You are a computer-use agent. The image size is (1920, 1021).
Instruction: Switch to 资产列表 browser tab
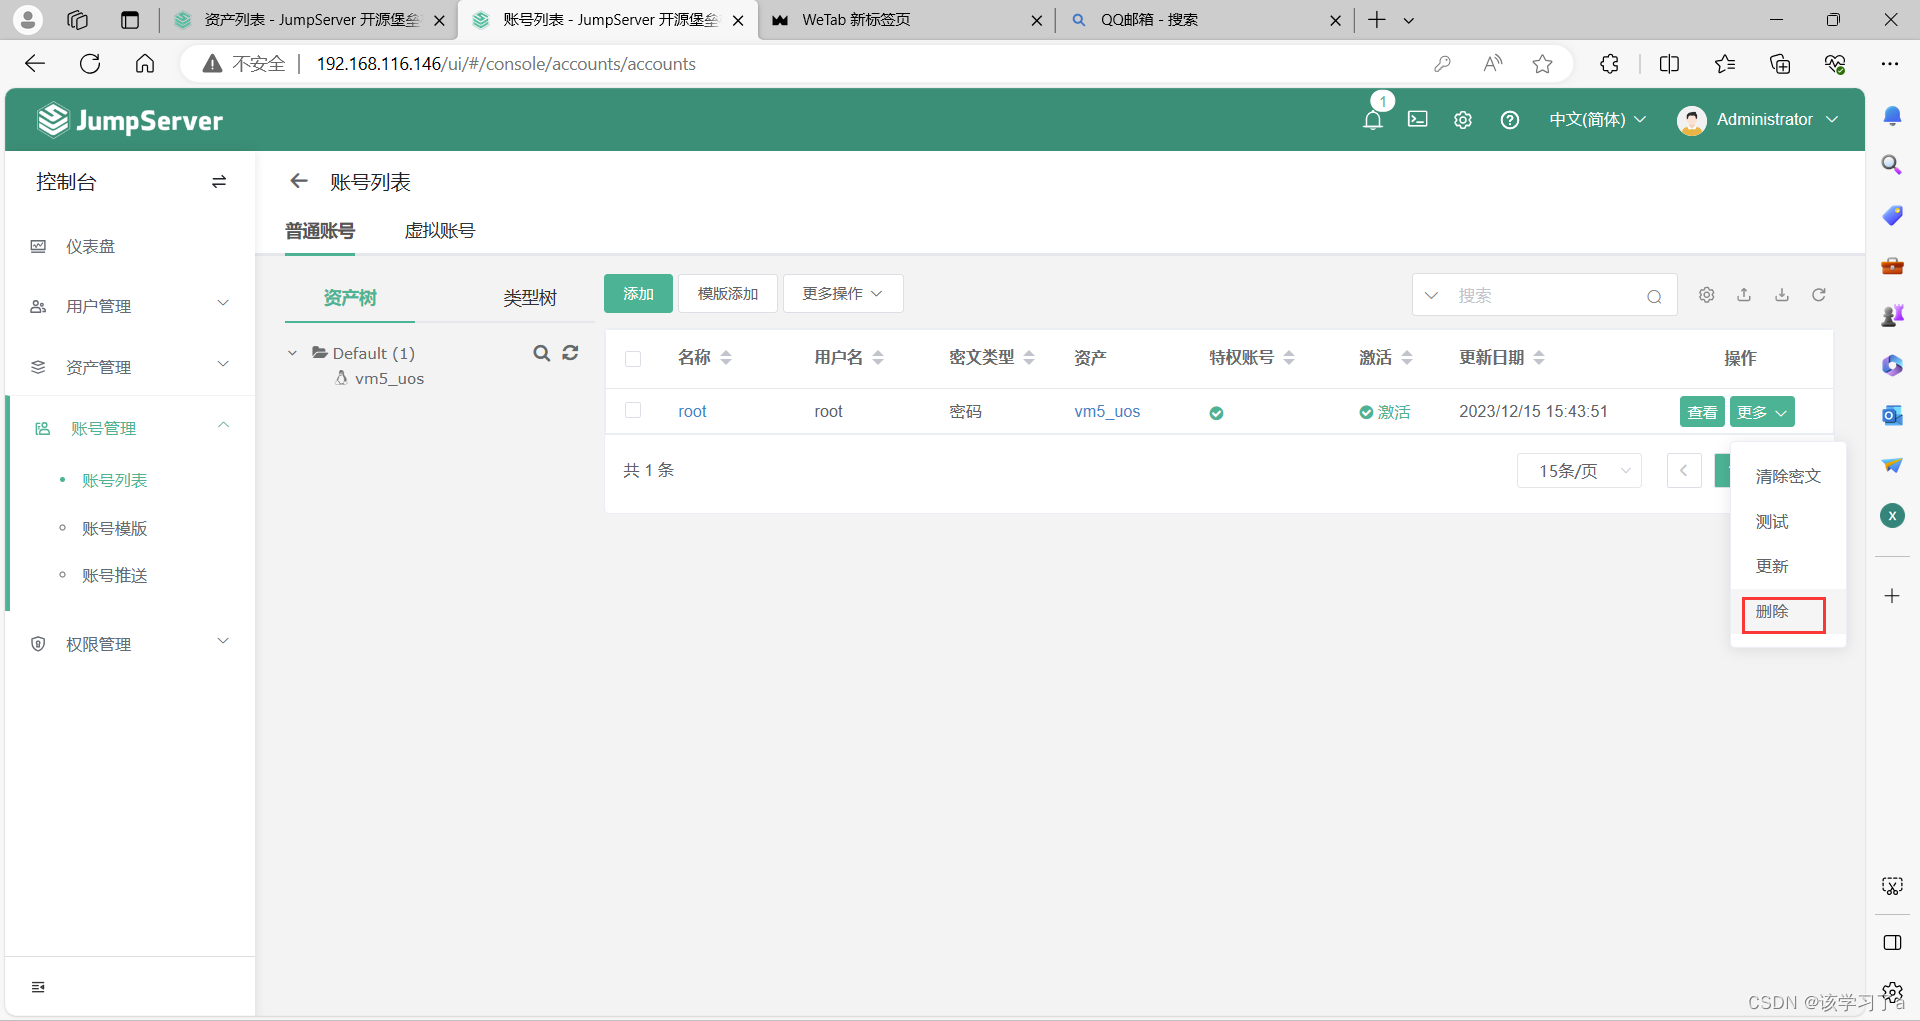point(310,20)
